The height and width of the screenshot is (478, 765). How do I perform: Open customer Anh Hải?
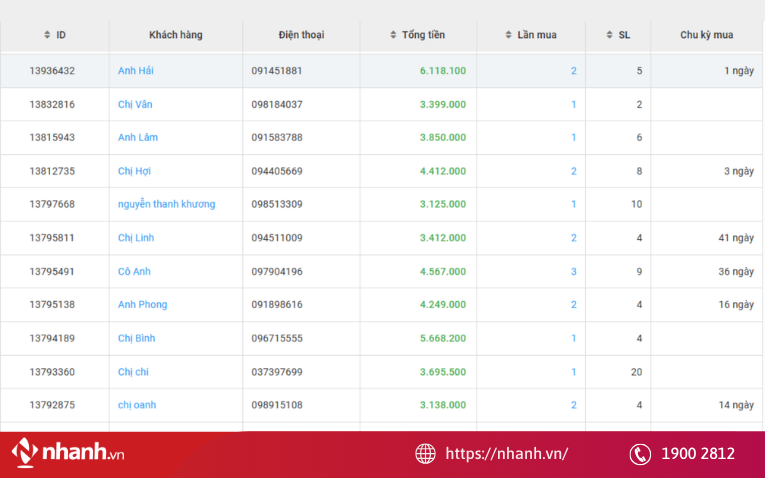click(136, 71)
